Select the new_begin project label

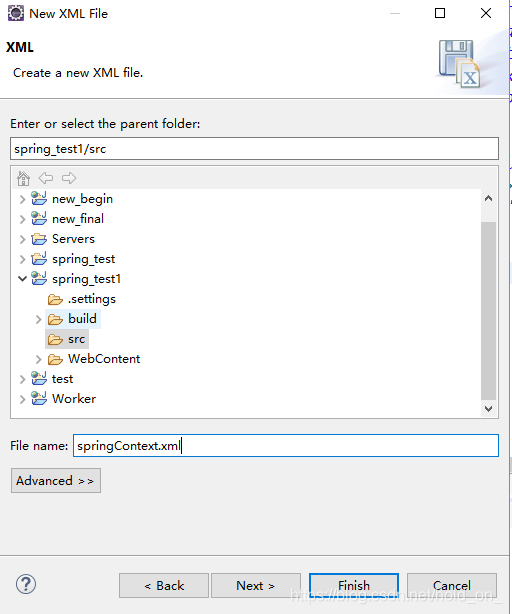pyautogui.click(x=83, y=199)
